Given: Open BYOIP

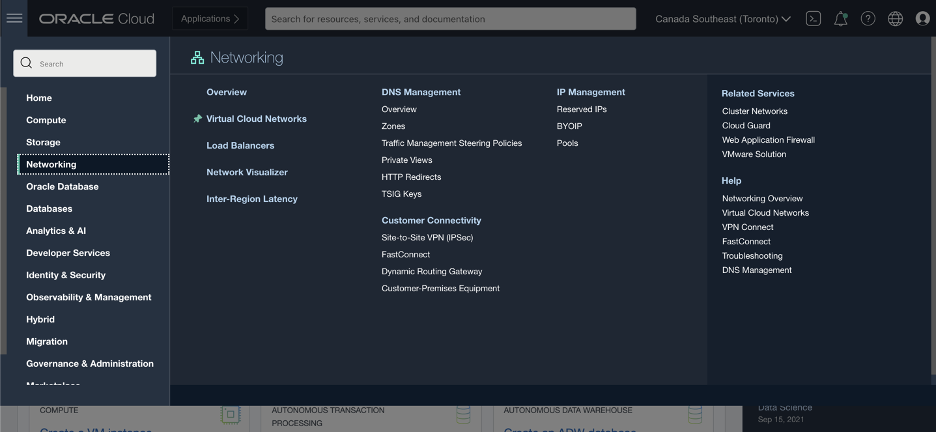Looking at the screenshot, I should tap(569, 126).
